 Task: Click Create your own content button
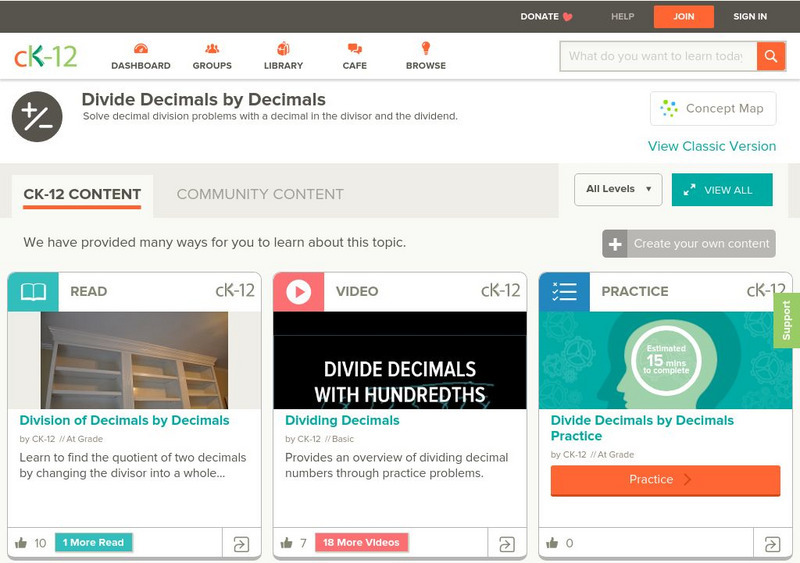pos(689,244)
